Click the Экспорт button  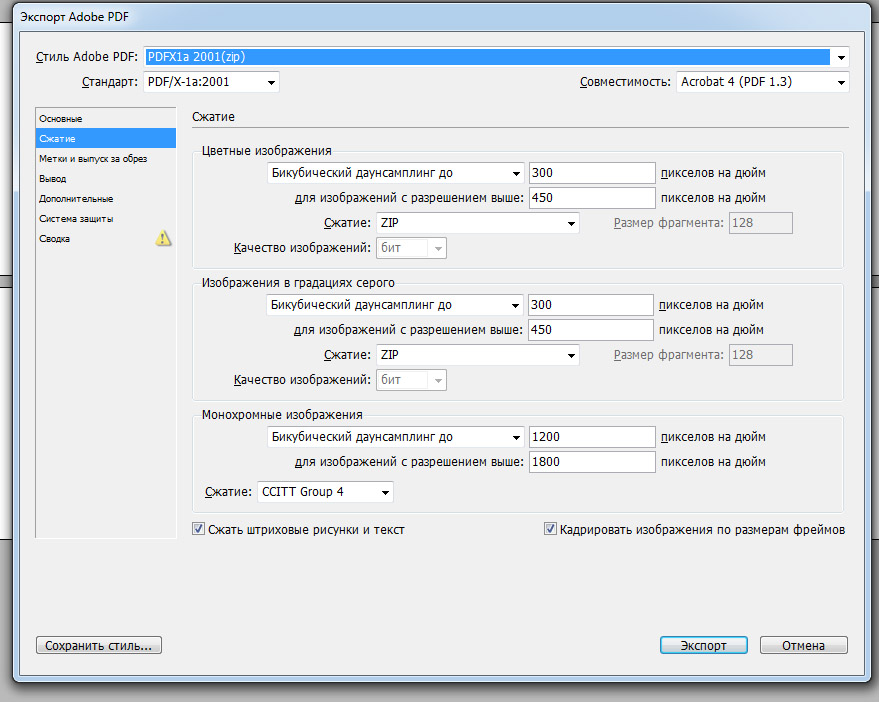(704, 645)
